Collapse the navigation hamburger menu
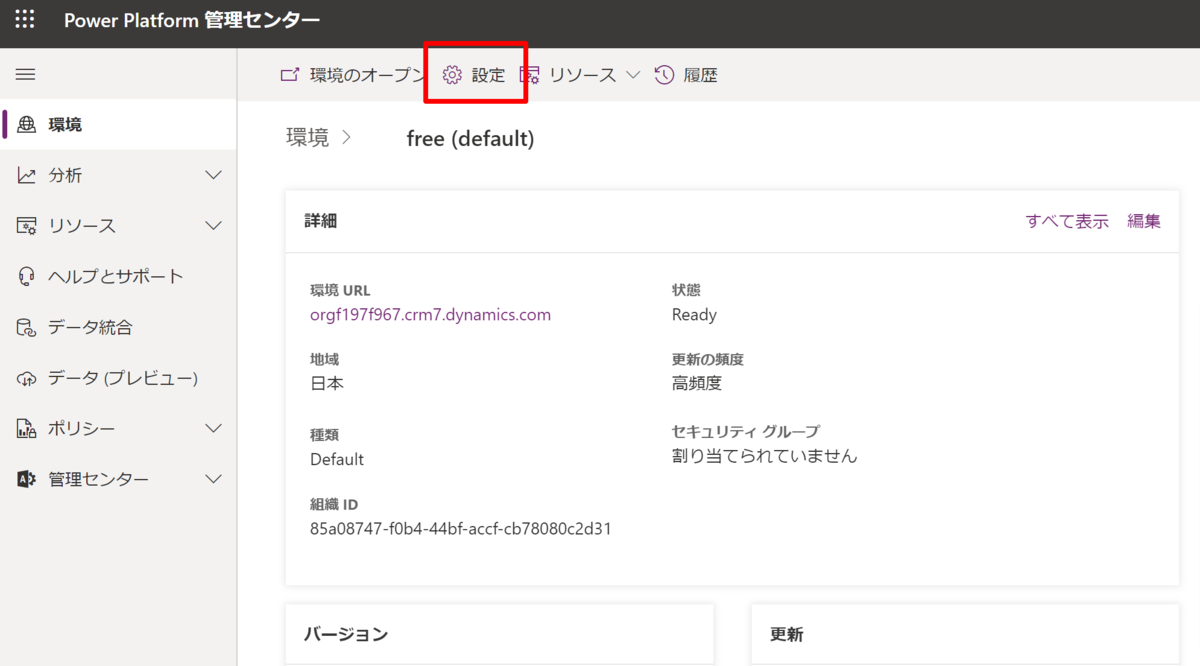1200x666 pixels. (x=26, y=74)
